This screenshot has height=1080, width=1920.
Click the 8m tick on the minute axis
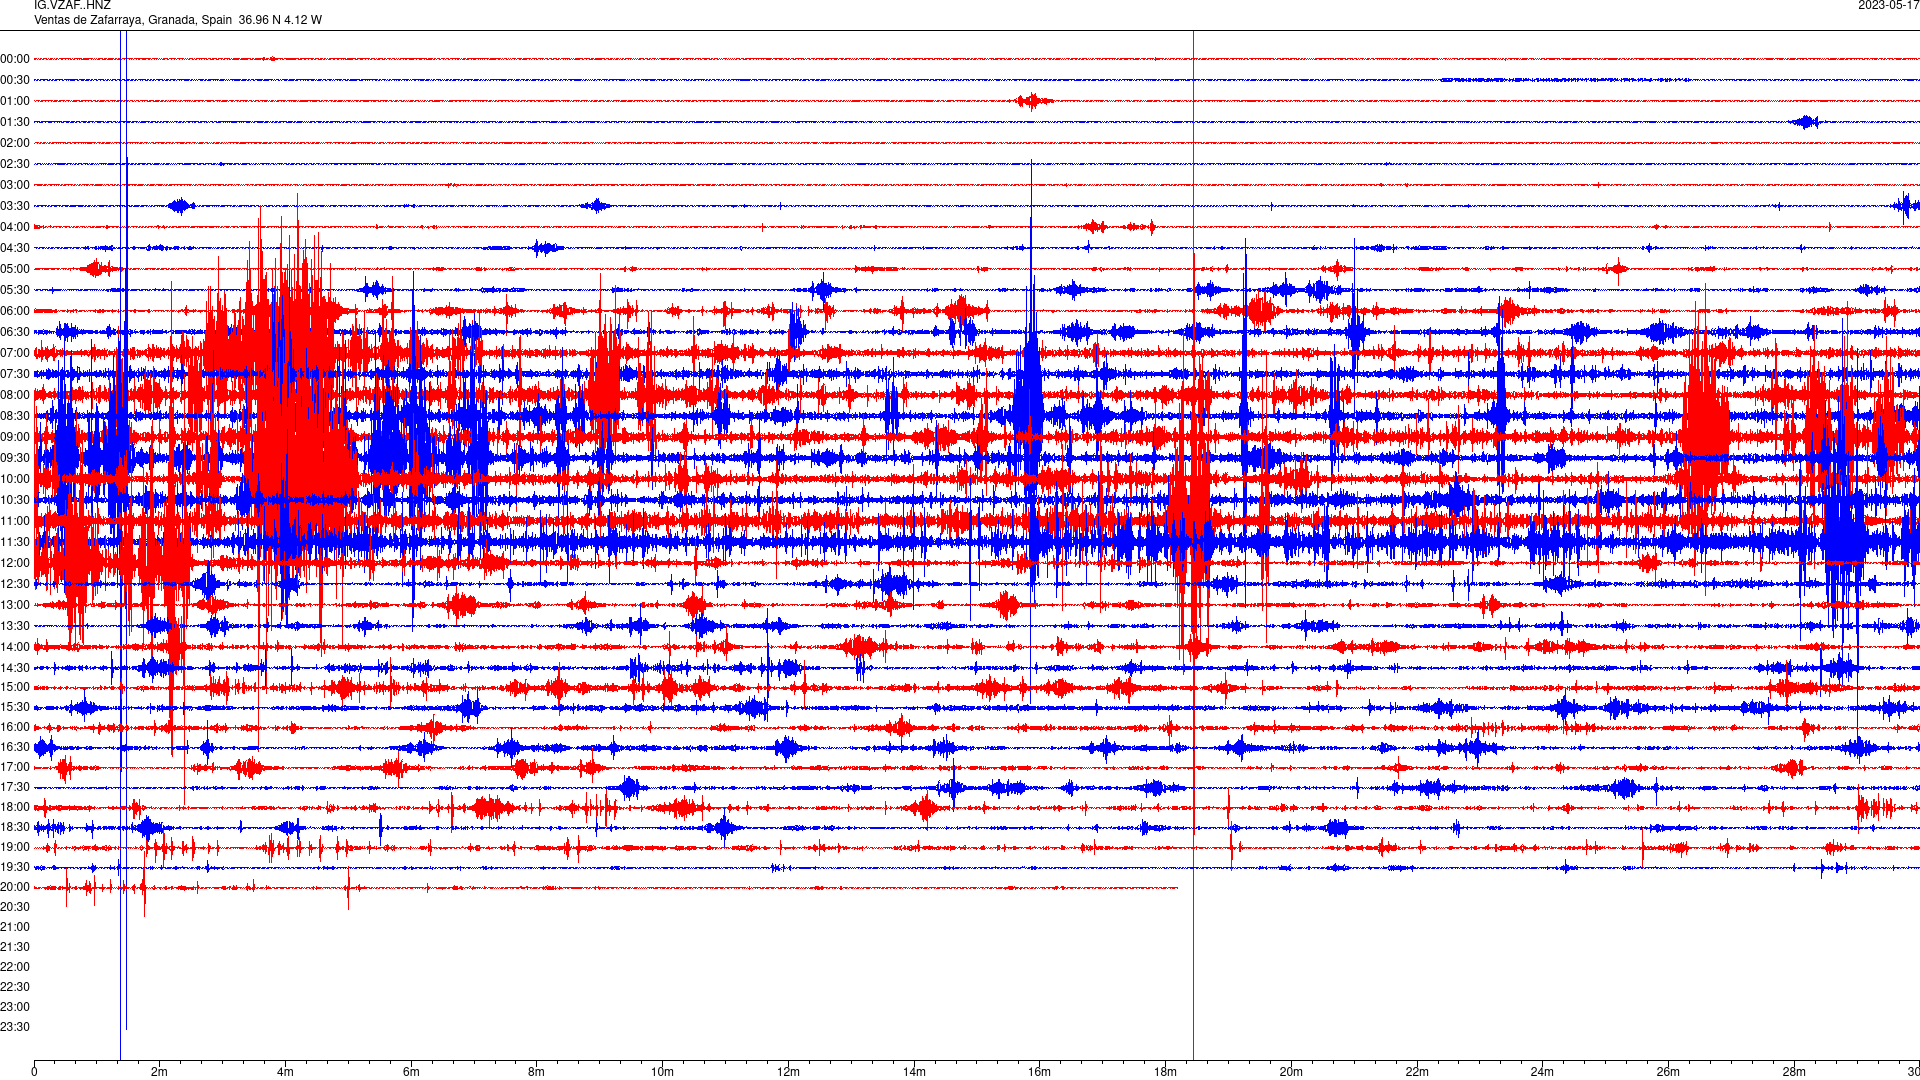(x=537, y=1072)
